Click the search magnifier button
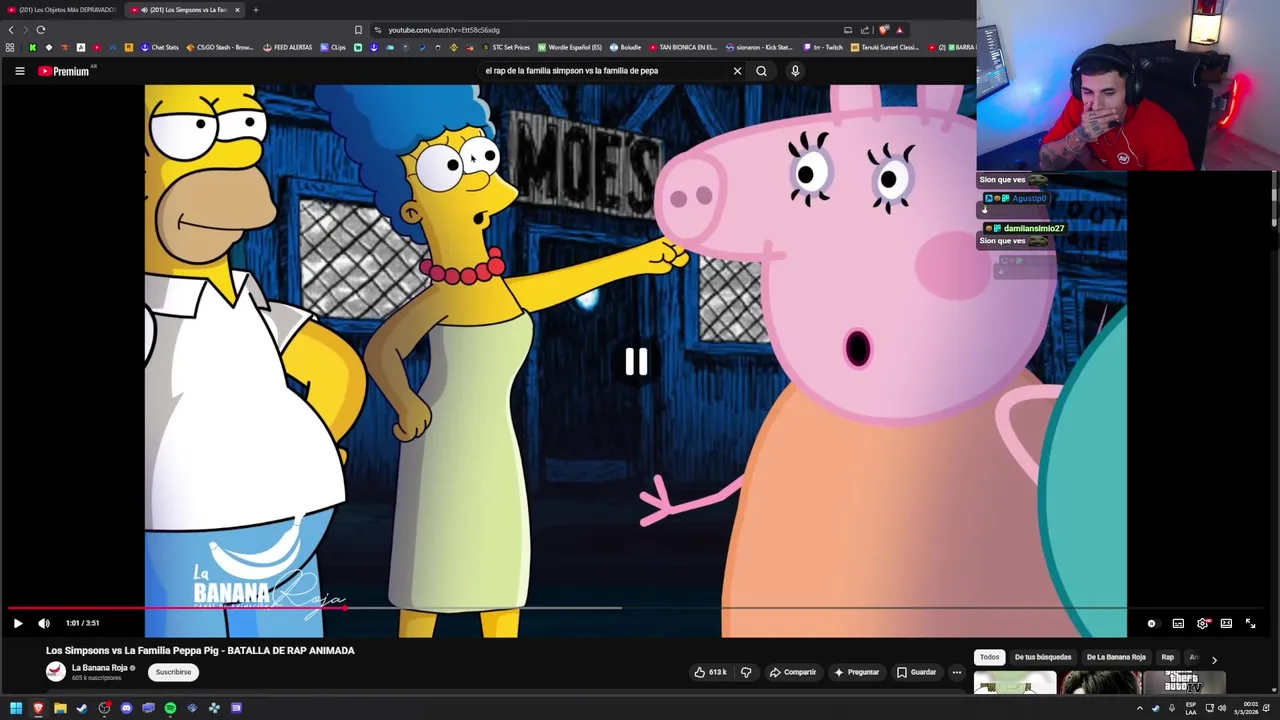This screenshot has width=1280, height=720. [x=761, y=71]
